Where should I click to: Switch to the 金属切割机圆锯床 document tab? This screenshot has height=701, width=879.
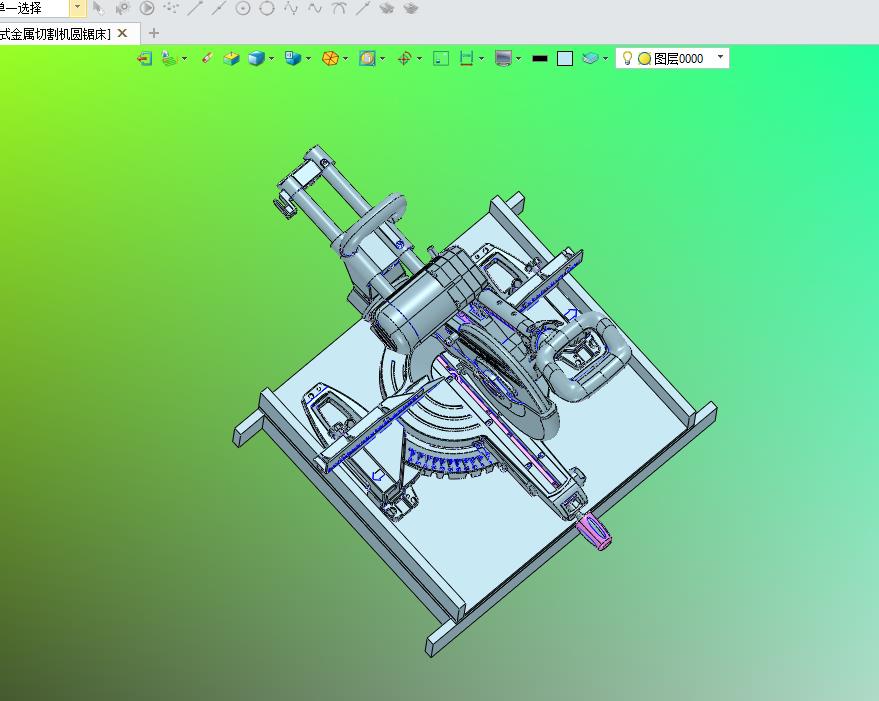coord(55,34)
